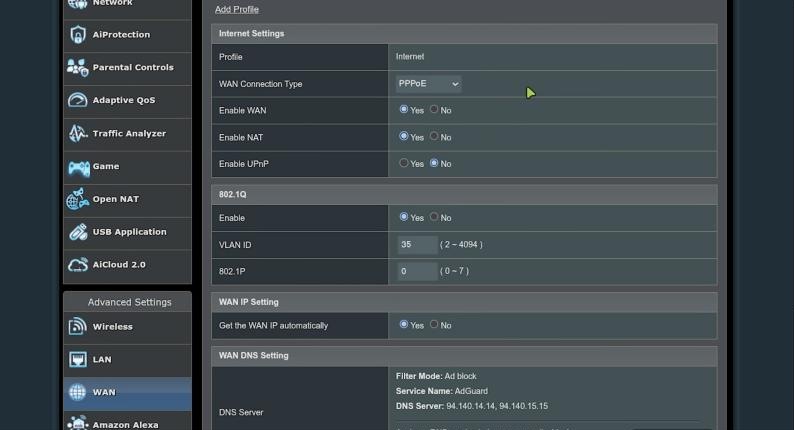Viewport: 794px width, 430px height.
Task: Click the DNS Server addresses line
Action: point(472,406)
